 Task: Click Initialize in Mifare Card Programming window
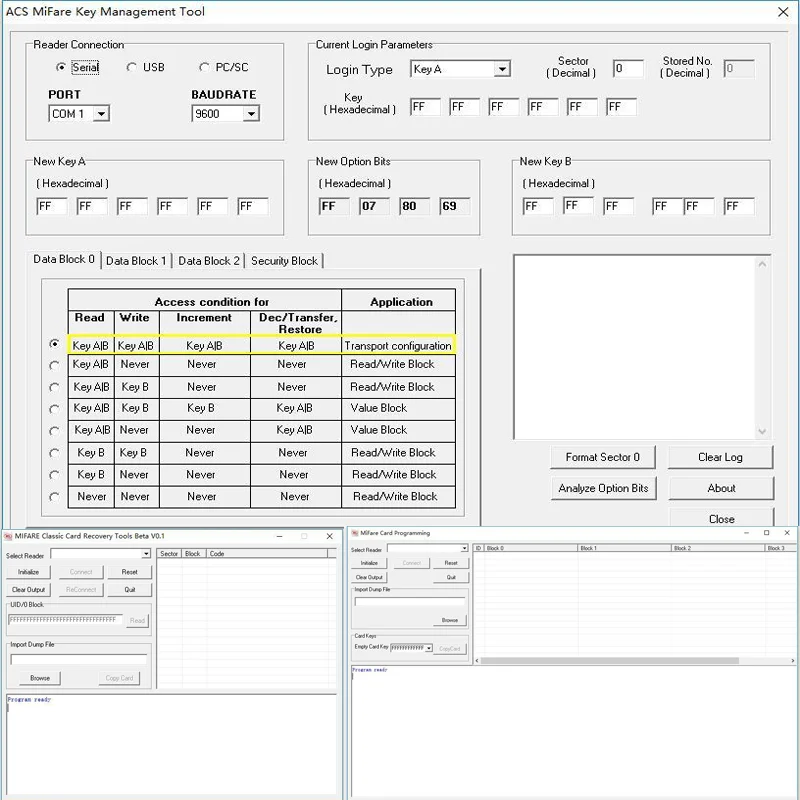pos(369,563)
